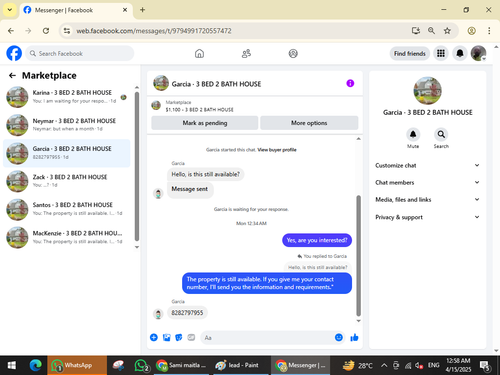Open account profile picture menu
The image size is (500, 375).
pos(478,53)
